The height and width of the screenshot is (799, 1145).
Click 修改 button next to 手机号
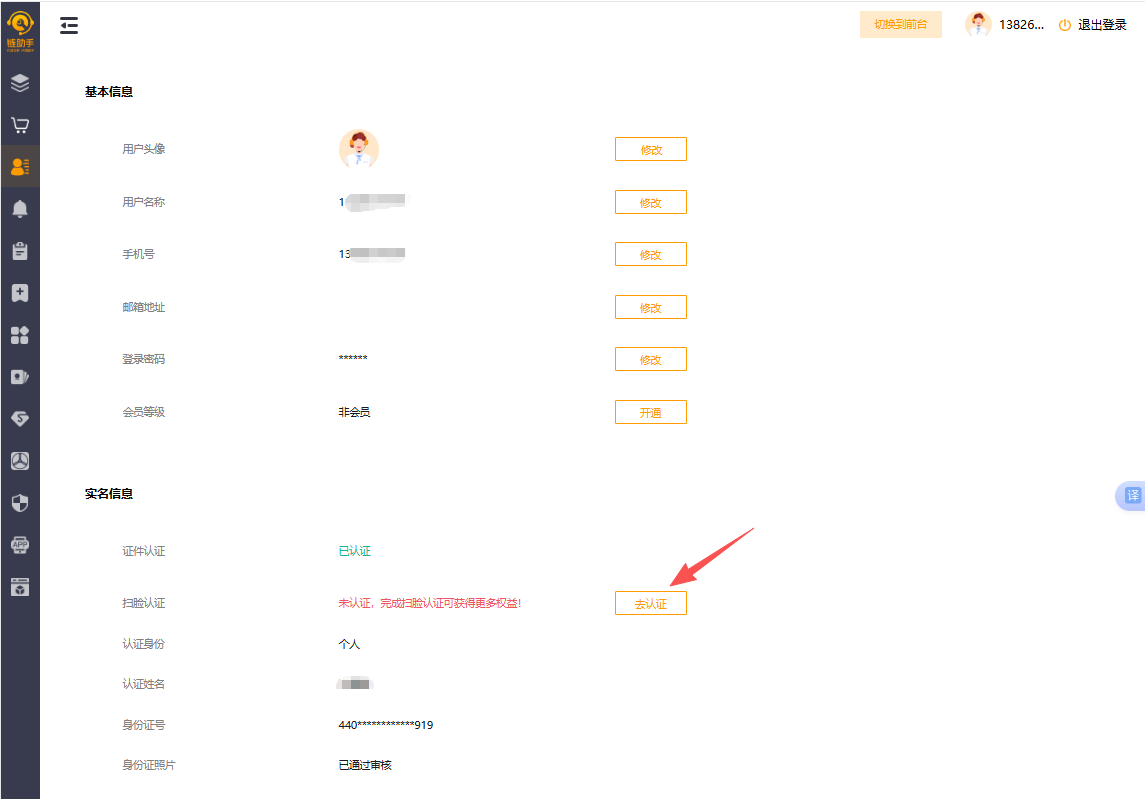[650, 255]
